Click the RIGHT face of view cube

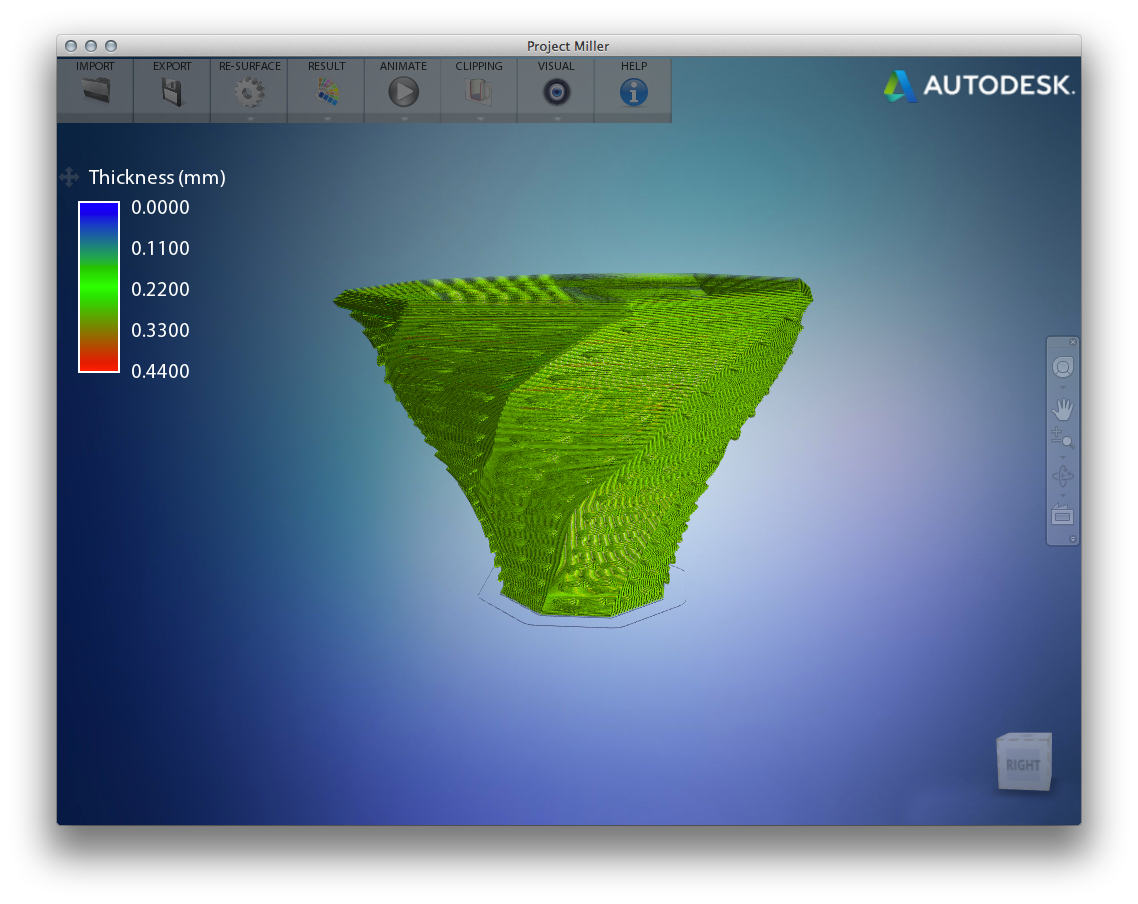[1022, 765]
